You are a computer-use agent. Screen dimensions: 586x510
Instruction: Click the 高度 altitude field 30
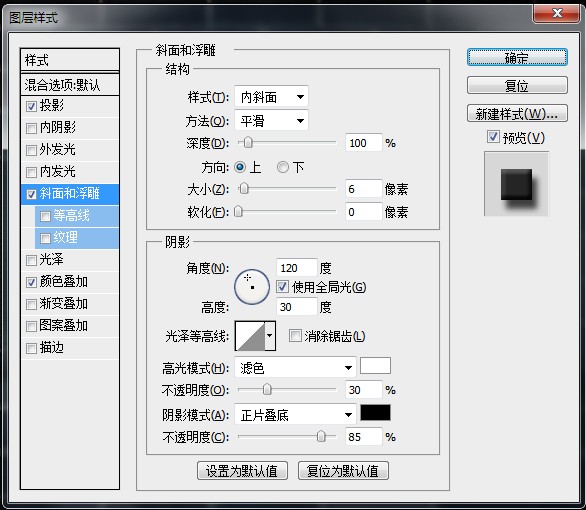point(296,307)
